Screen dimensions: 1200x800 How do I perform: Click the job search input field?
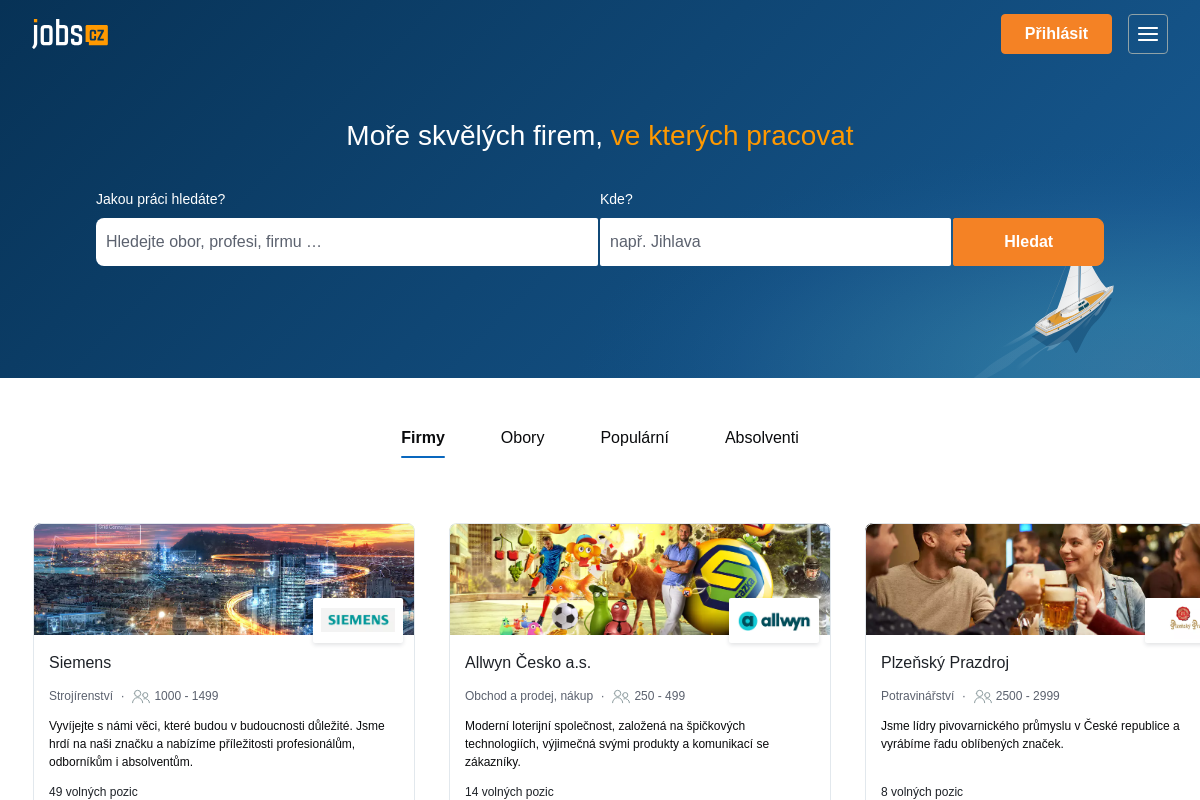click(346, 241)
